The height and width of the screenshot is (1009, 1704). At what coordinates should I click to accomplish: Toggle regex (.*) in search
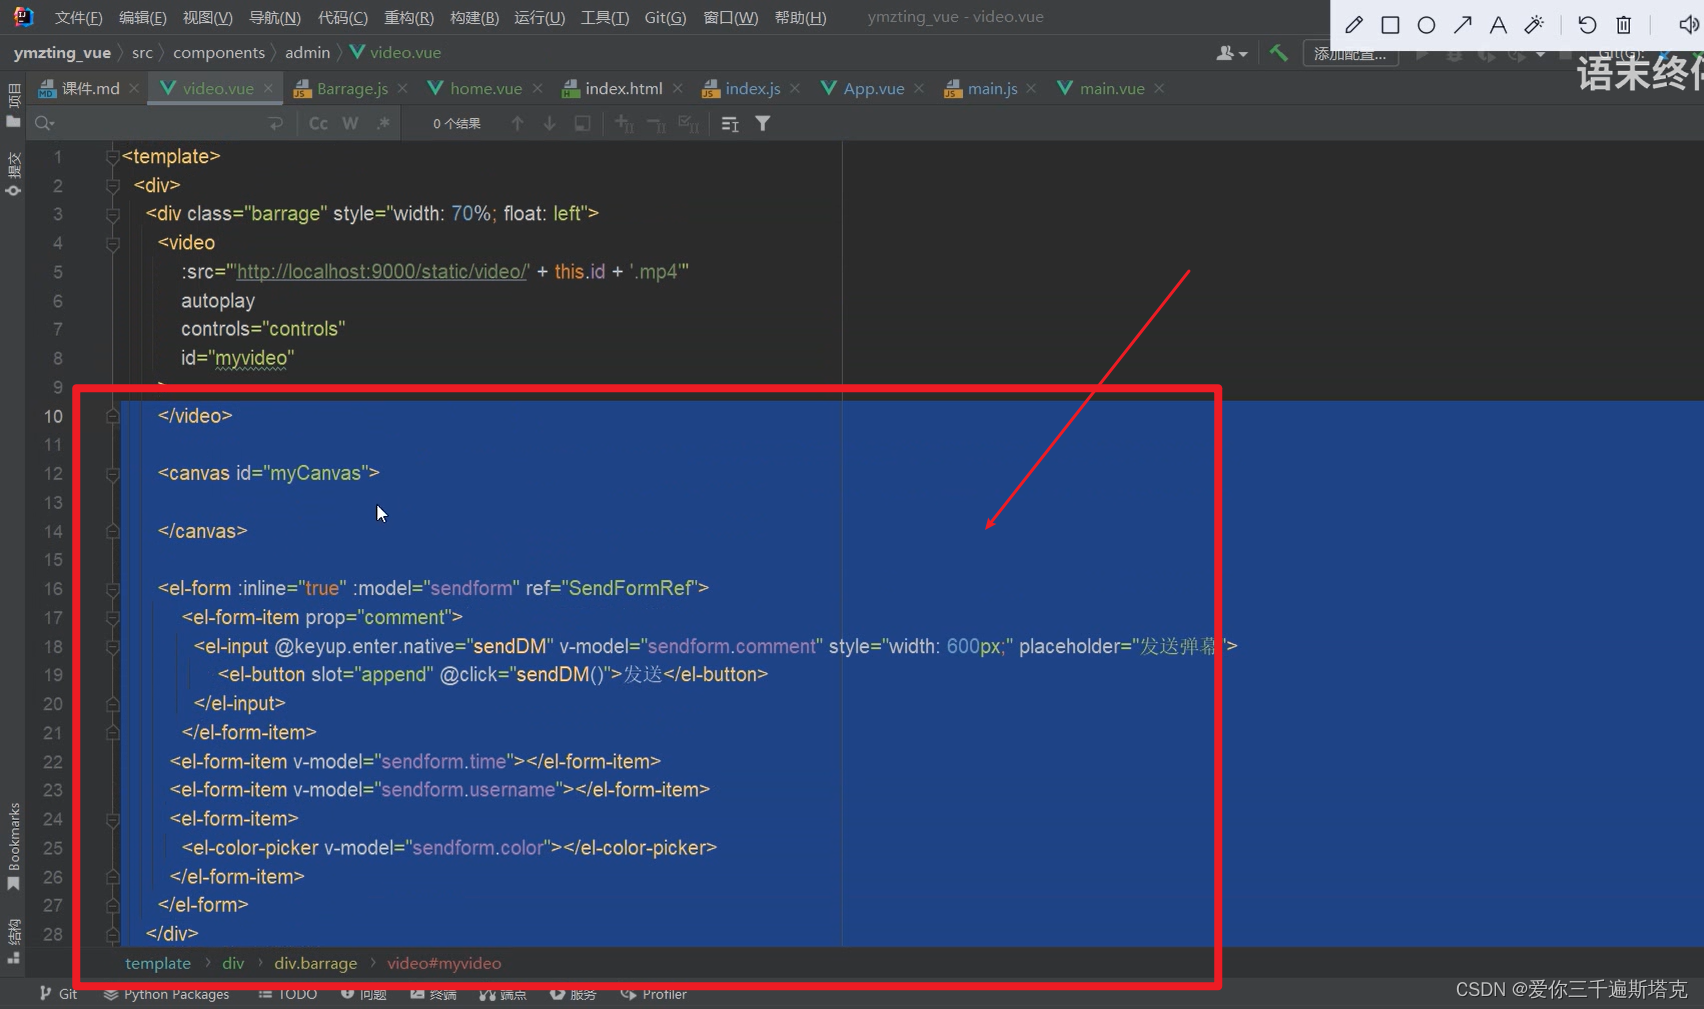[383, 123]
